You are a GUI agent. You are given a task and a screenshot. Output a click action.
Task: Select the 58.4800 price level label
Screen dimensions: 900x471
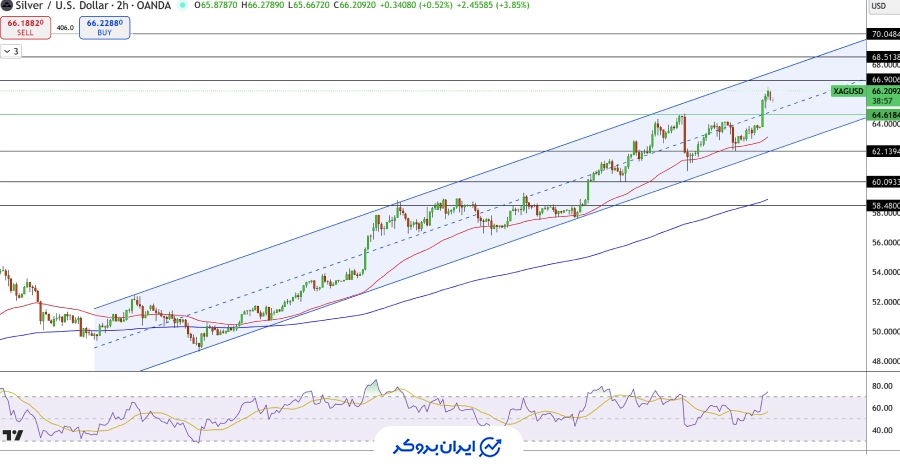tap(884, 206)
